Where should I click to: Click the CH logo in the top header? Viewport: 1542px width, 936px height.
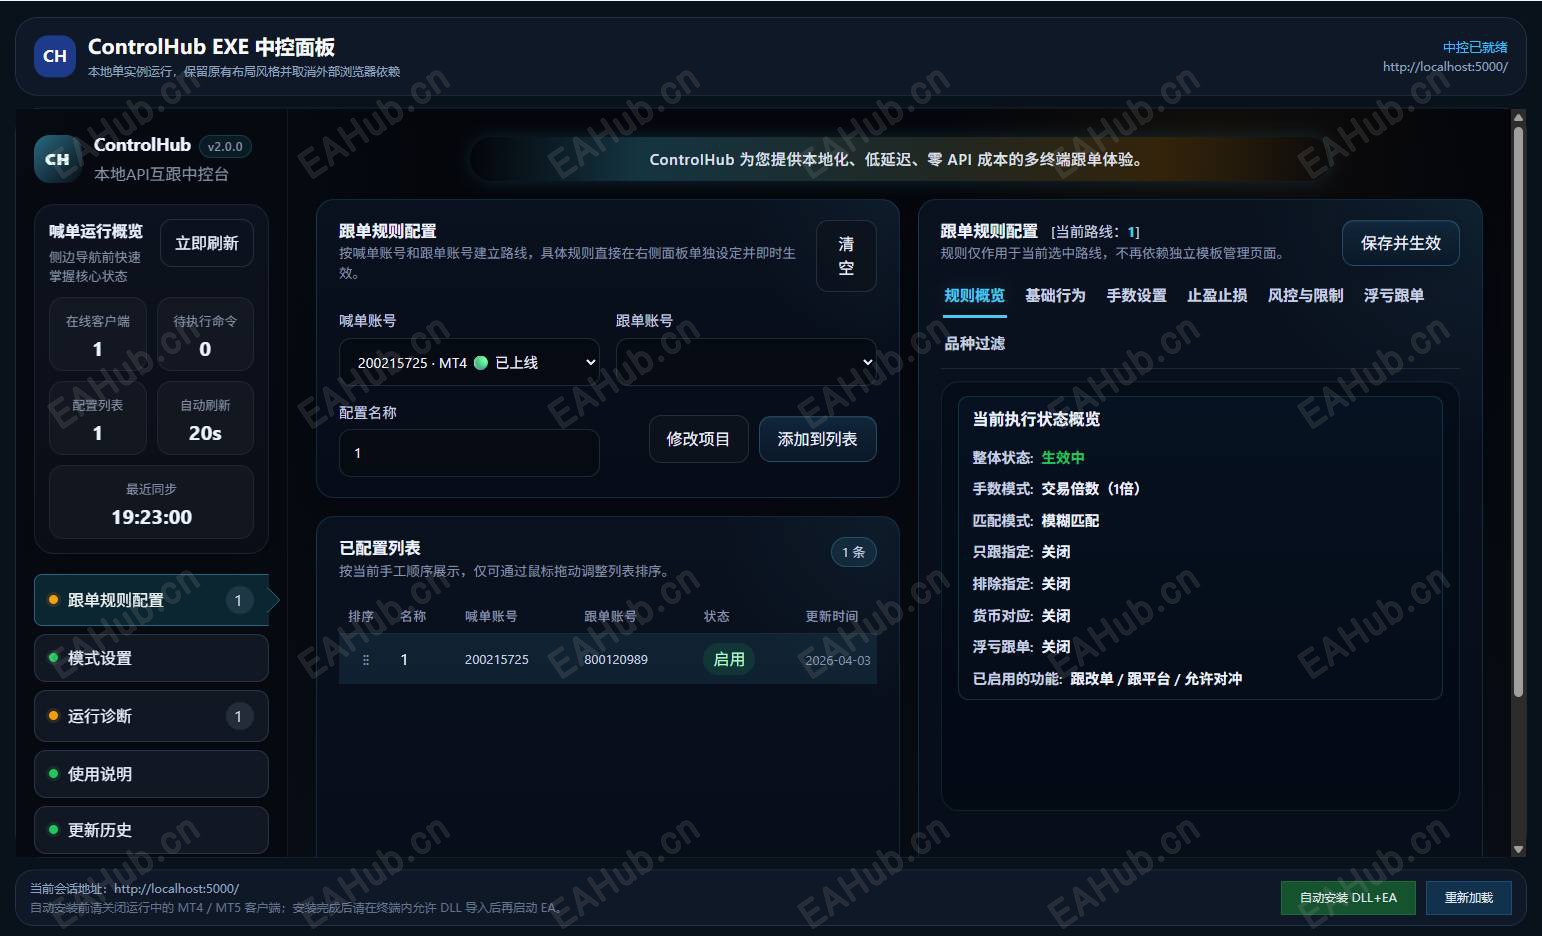(55, 56)
